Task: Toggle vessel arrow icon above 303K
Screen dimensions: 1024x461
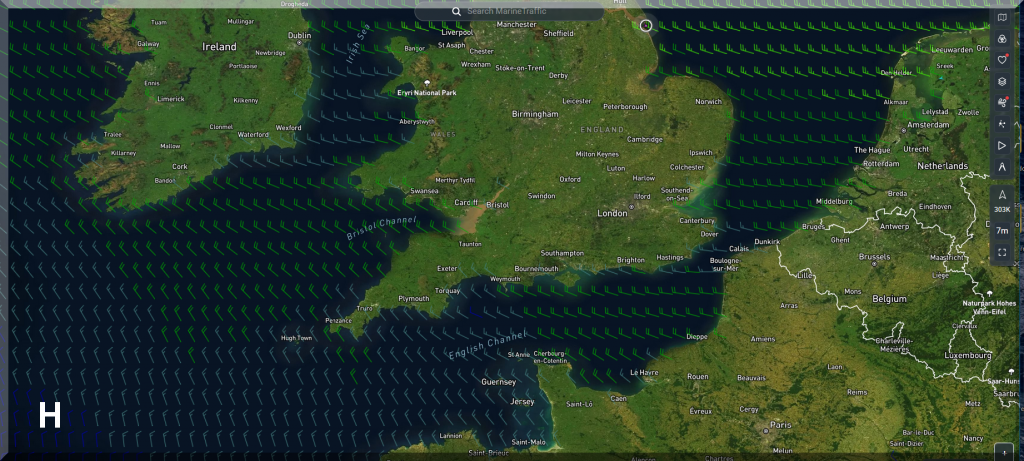Action: [x=1002, y=194]
